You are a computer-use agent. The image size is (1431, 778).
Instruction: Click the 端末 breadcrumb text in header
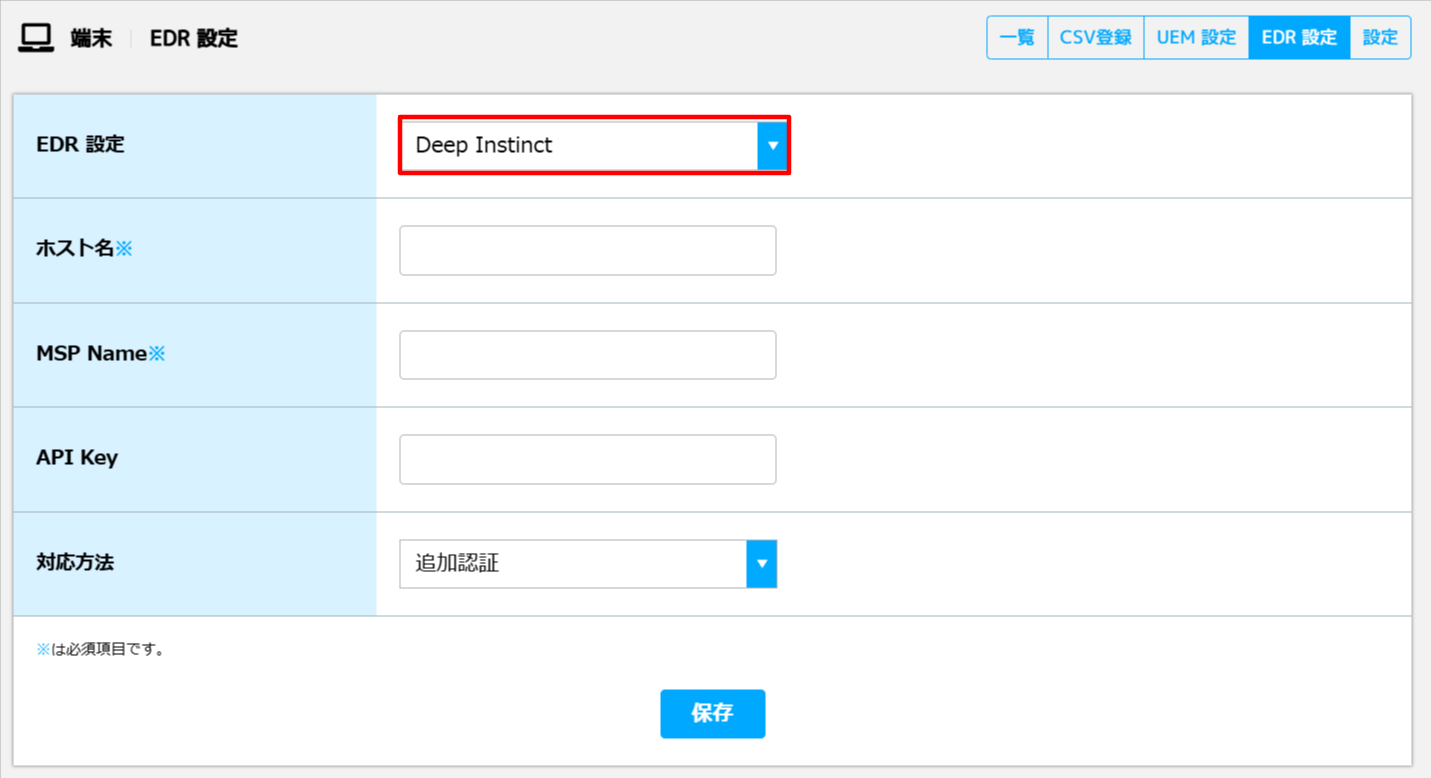tap(91, 39)
